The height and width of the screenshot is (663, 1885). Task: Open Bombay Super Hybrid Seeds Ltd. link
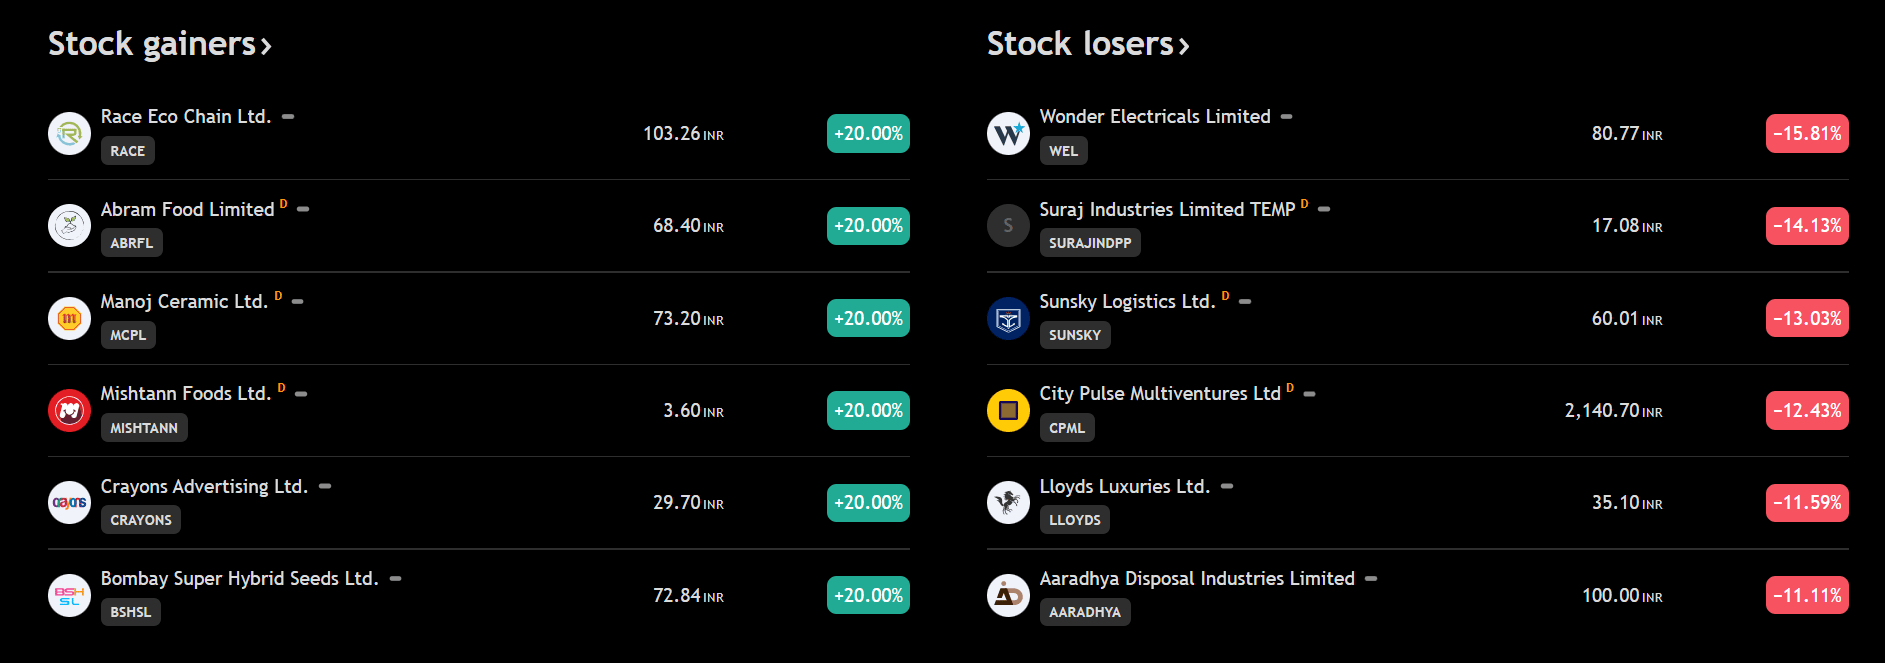(239, 579)
